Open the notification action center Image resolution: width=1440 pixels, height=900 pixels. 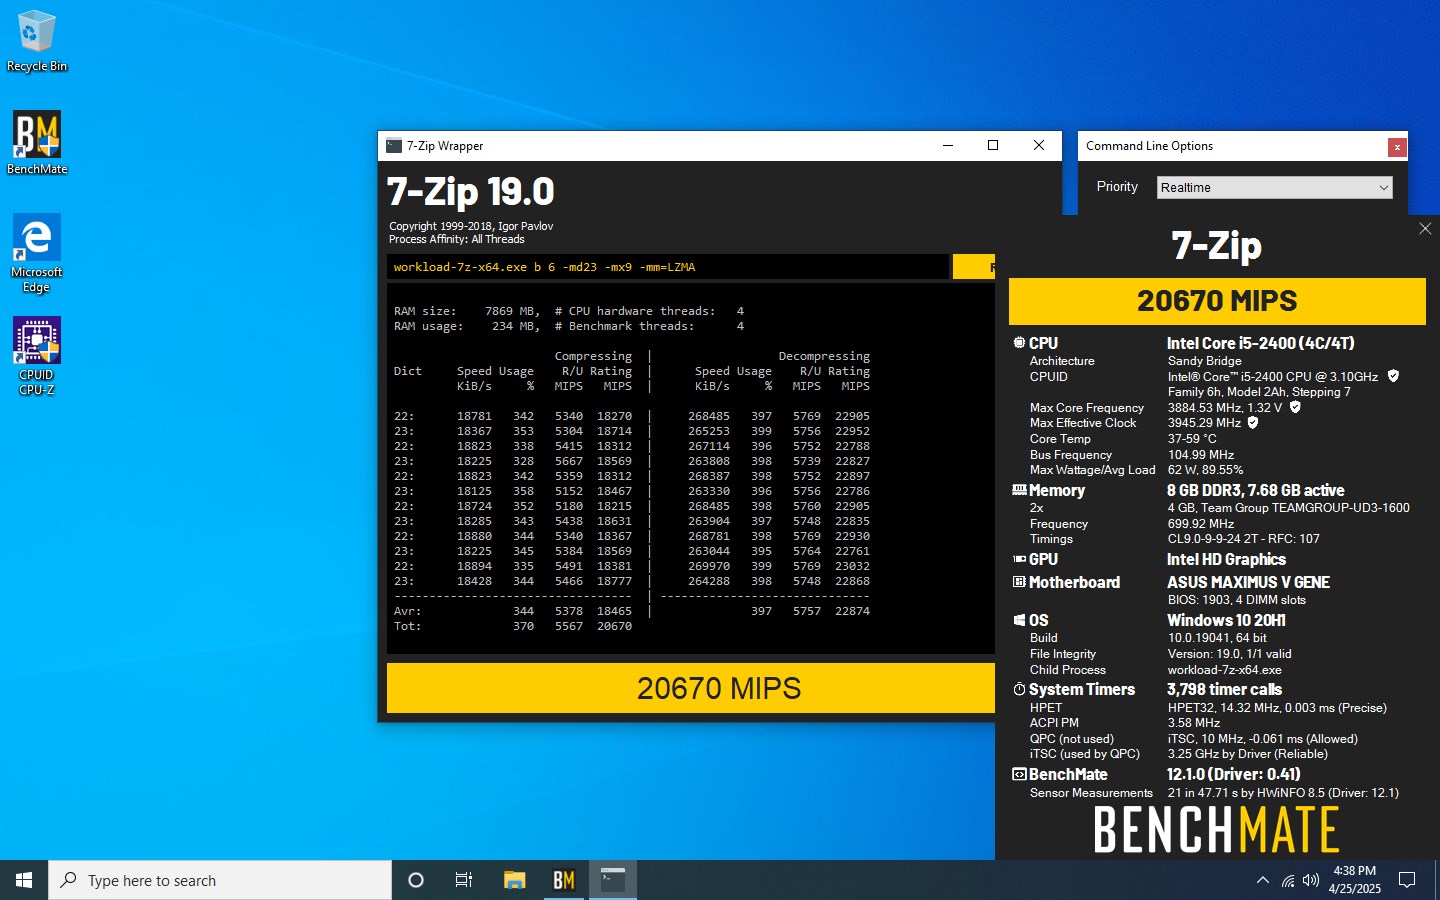point(1407,880)
